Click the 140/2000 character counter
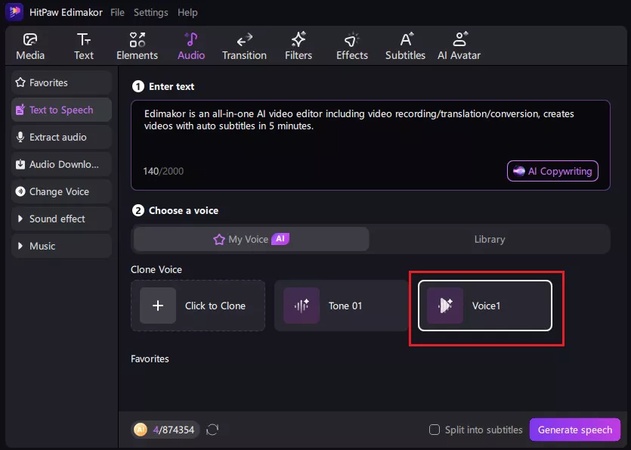 coord(163,171)
